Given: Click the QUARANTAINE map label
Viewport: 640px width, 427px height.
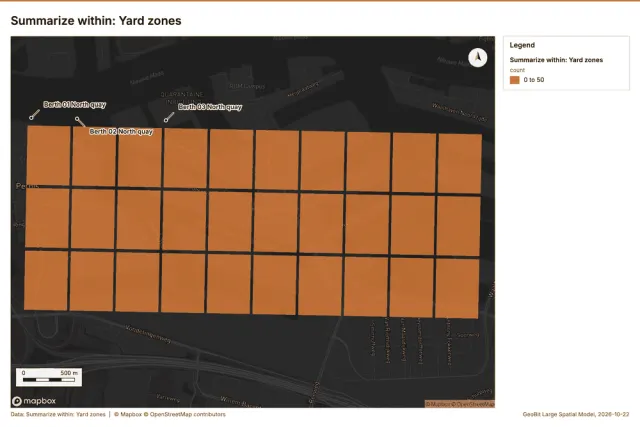Looking at the screenshot, I should click(x=182, y=94).
